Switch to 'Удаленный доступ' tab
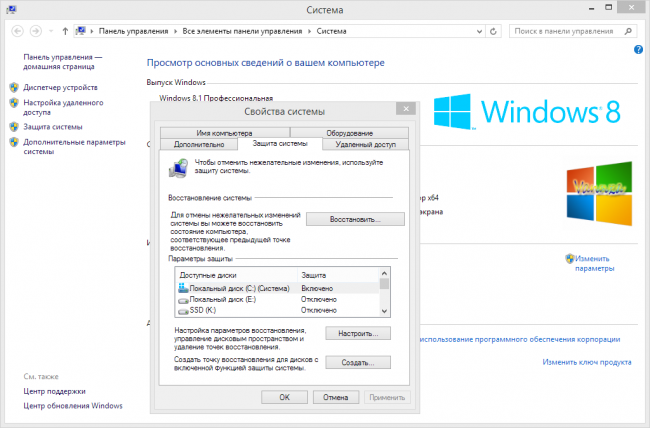This screenshot has width=650, height=428. tap(366, 144)
